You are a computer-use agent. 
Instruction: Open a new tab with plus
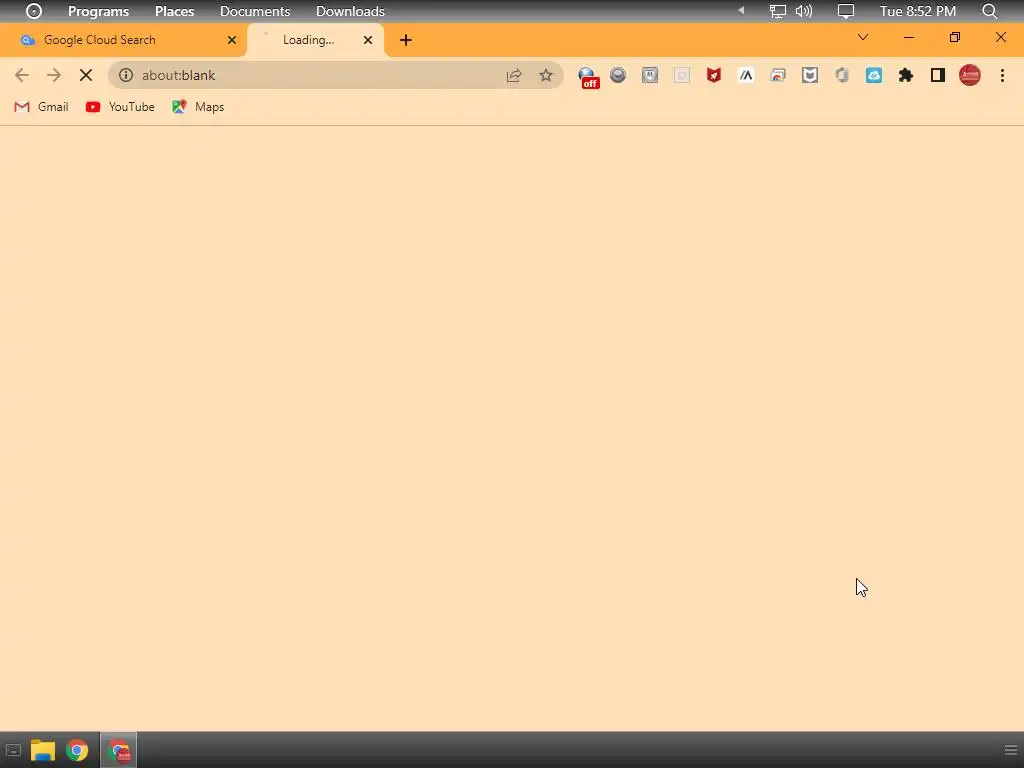pyautogui.click(x=406, y=40)
